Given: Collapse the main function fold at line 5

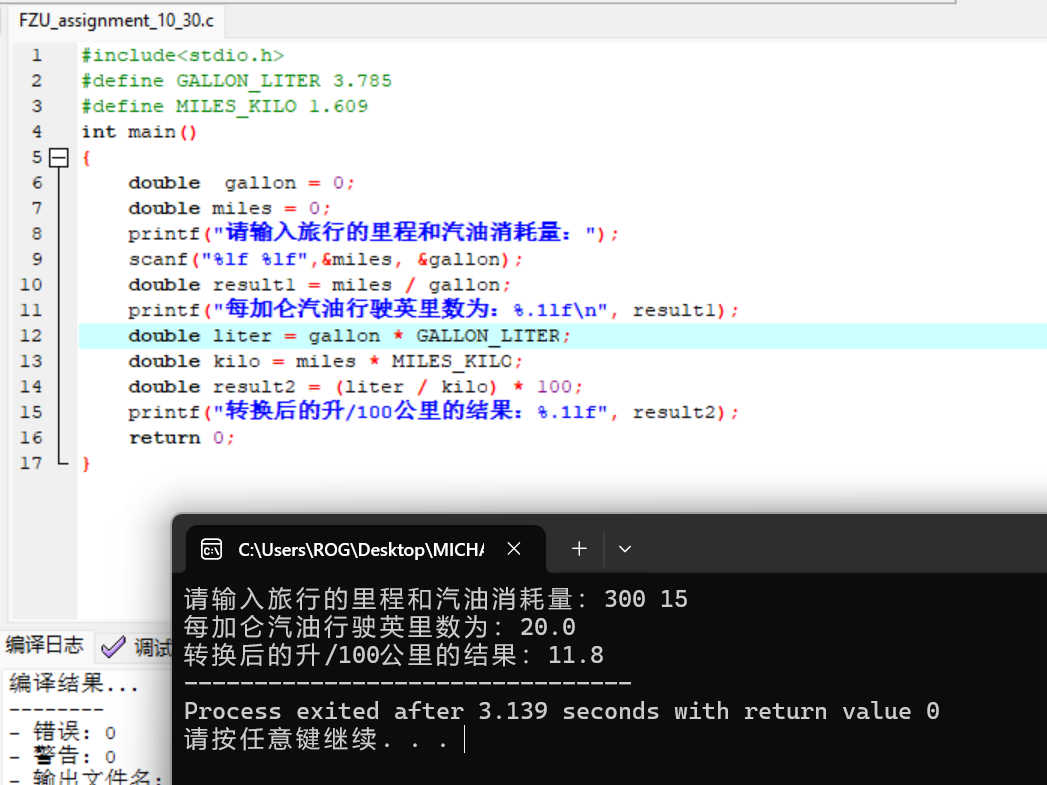Looking at the screenshot, I should [59, 158].
